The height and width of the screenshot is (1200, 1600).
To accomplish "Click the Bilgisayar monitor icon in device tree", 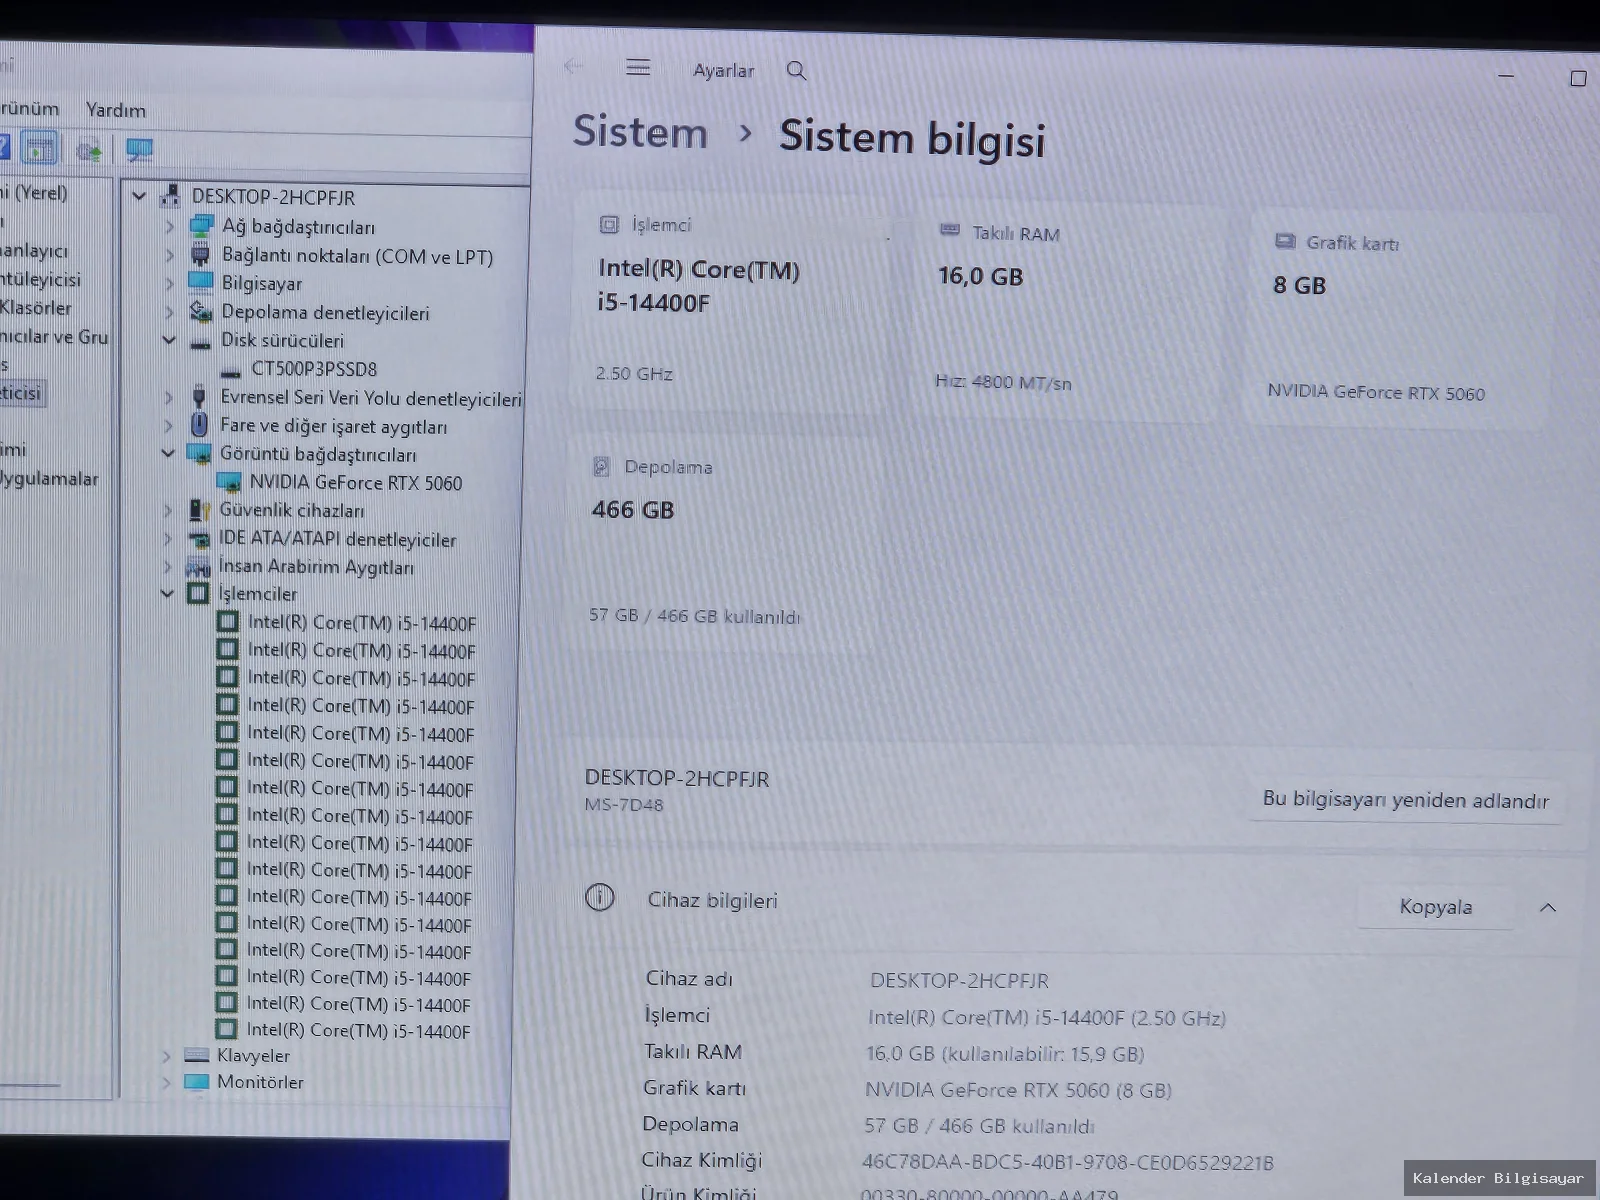I will 201,282.
